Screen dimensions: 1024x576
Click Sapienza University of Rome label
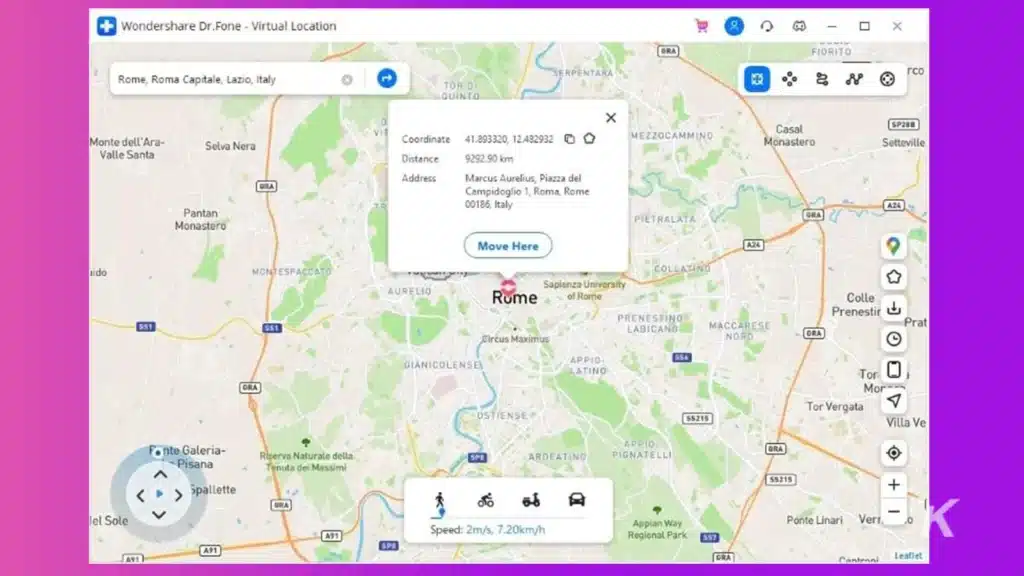coord(584,290)
